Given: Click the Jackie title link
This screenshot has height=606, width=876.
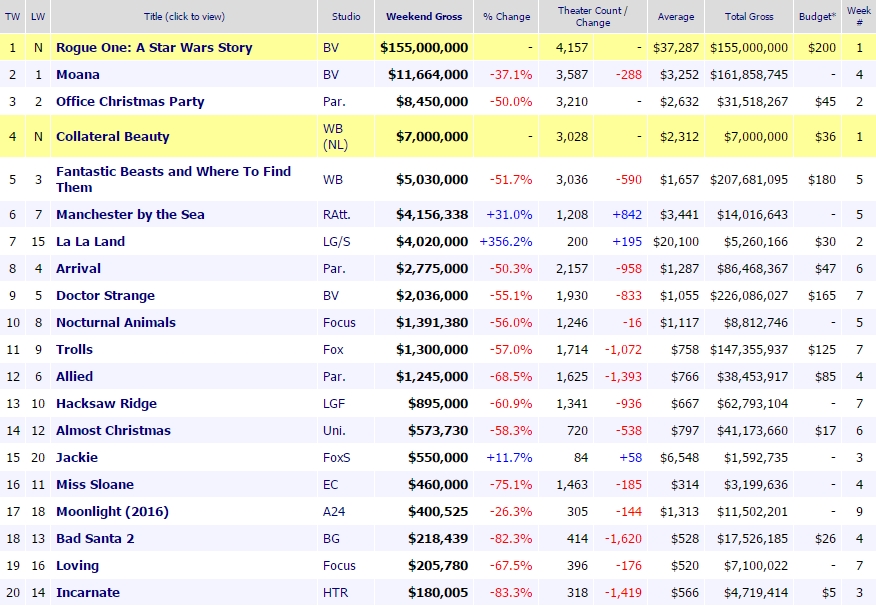Looking at the screenshot, I should (x=77, y=457).
